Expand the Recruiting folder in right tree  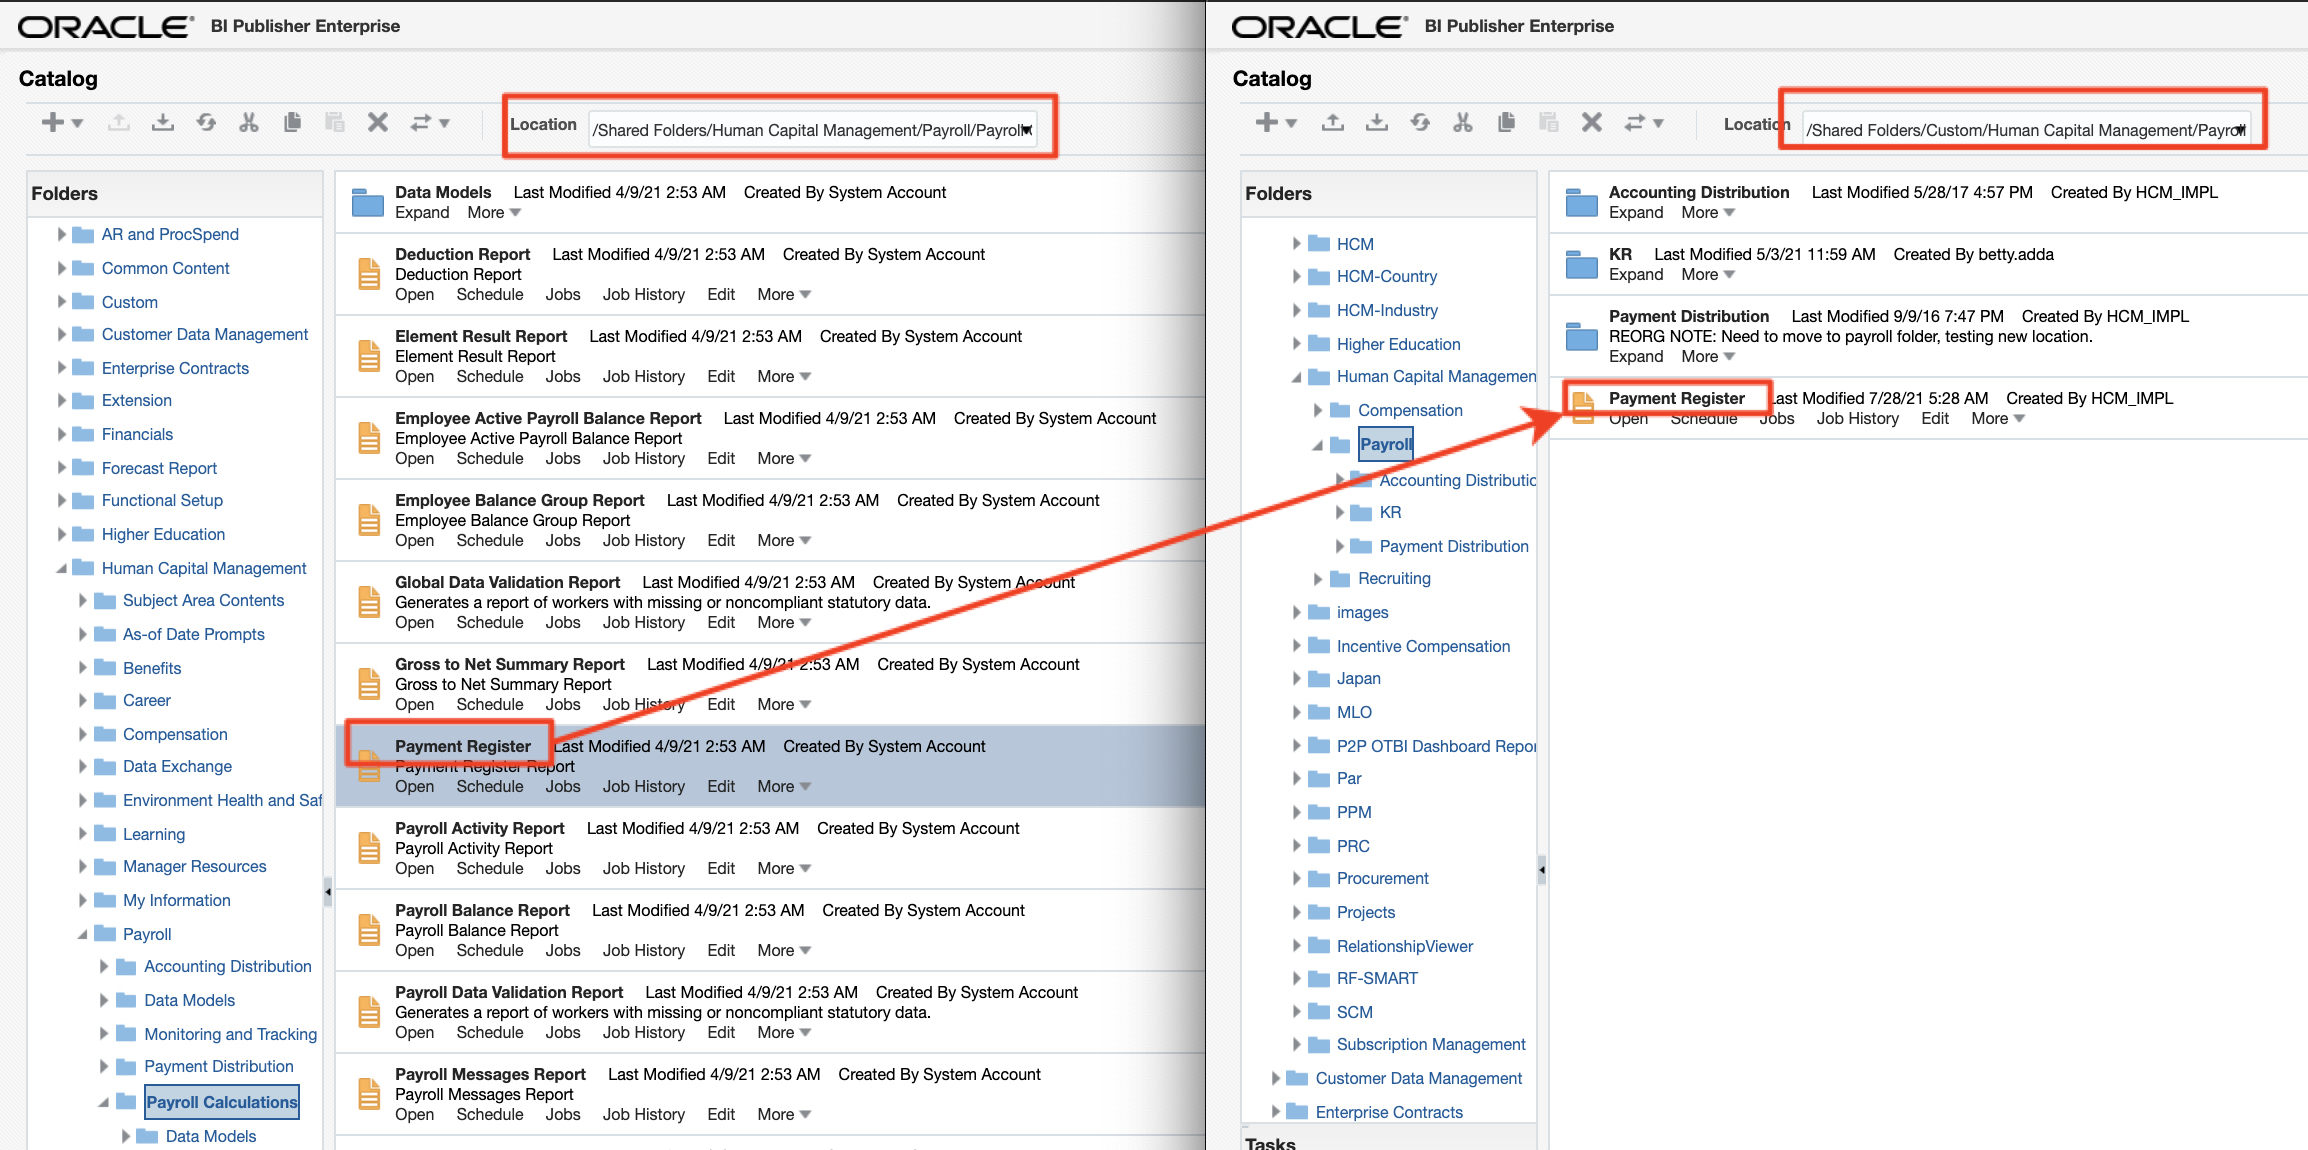pyautogui.click(x=1318, y=579)
